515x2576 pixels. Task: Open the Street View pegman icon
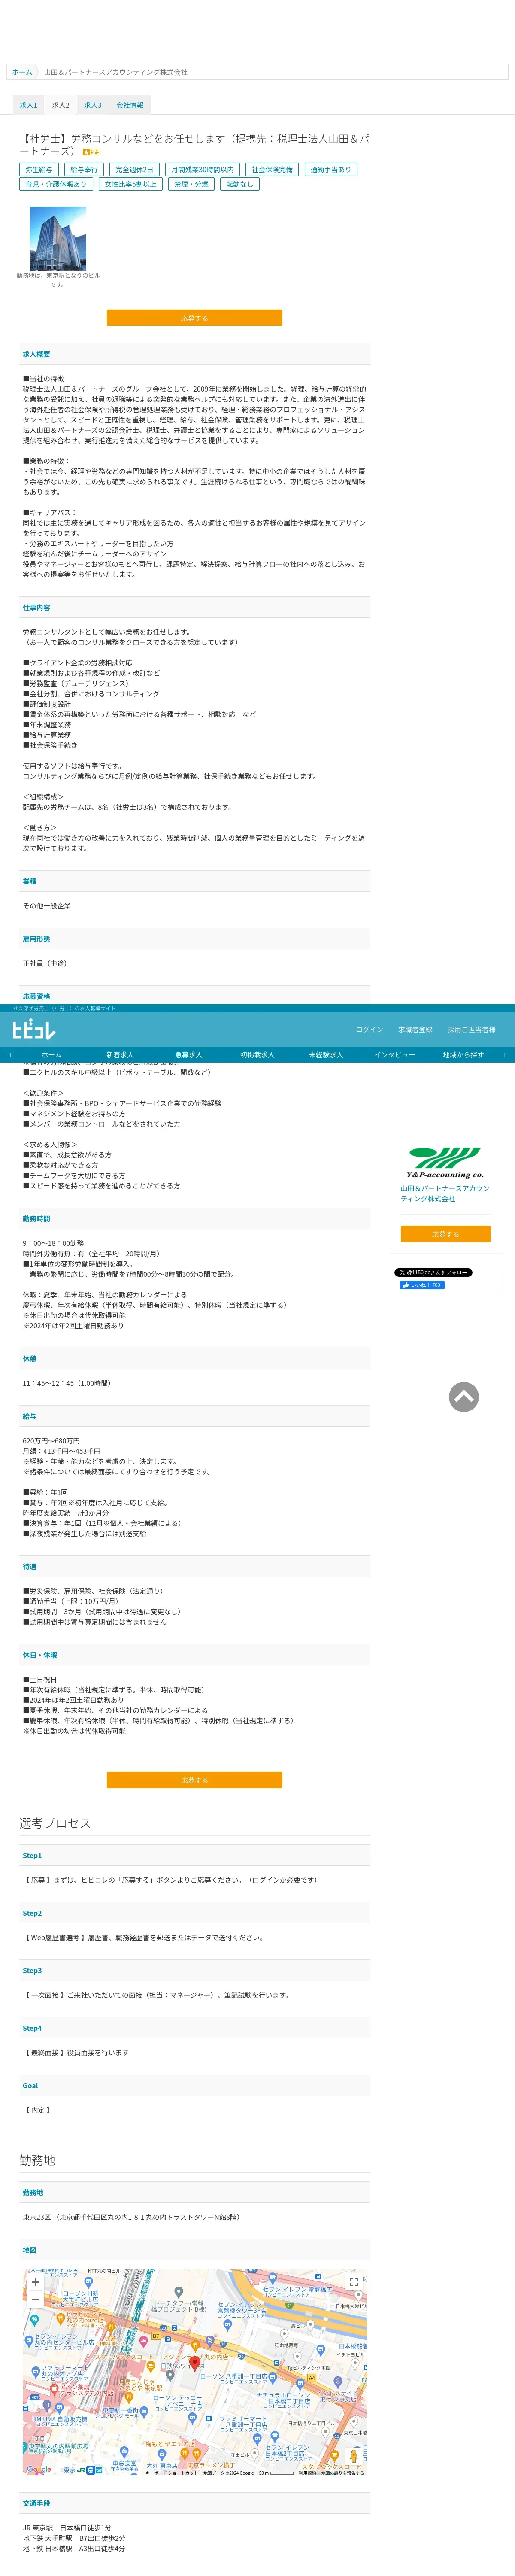coord(353,2456)
